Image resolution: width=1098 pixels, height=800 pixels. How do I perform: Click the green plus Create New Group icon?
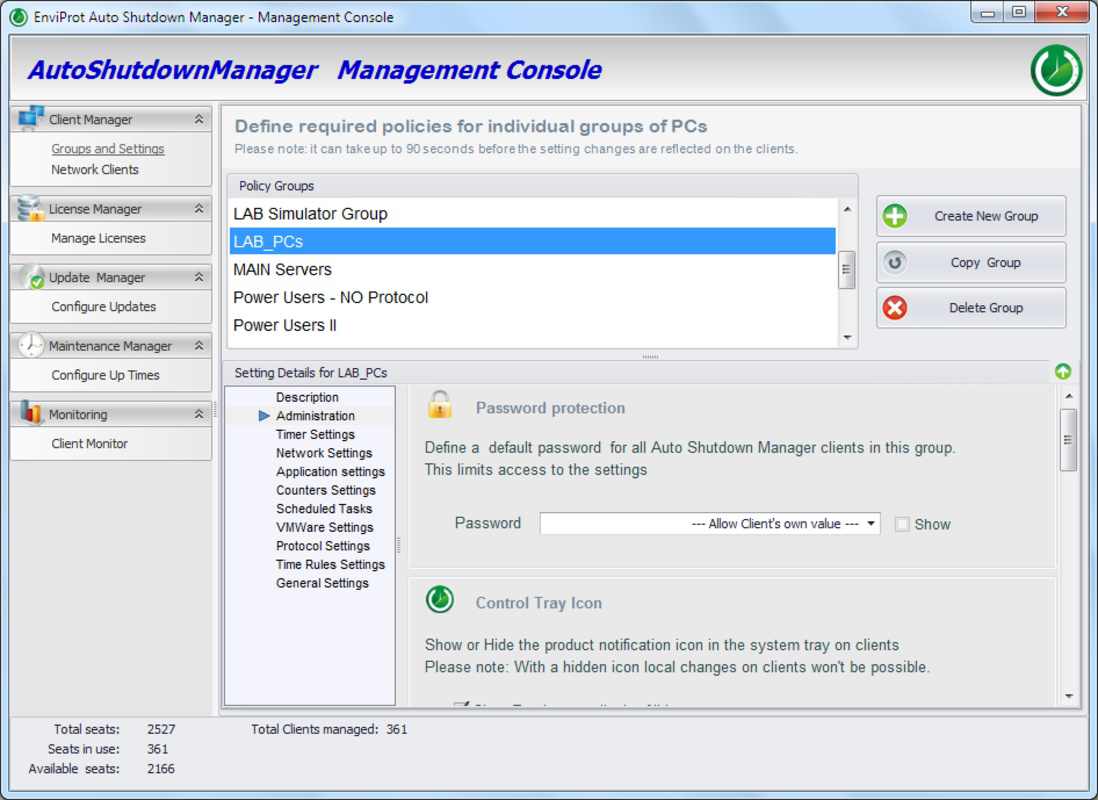pyautogui.click(x=894, y=216)
